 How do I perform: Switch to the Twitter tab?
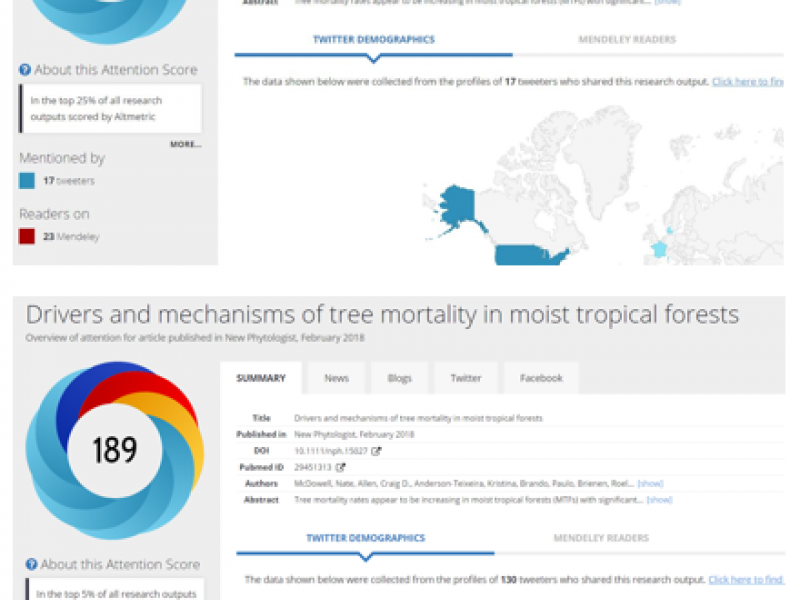tap(466, 378)
